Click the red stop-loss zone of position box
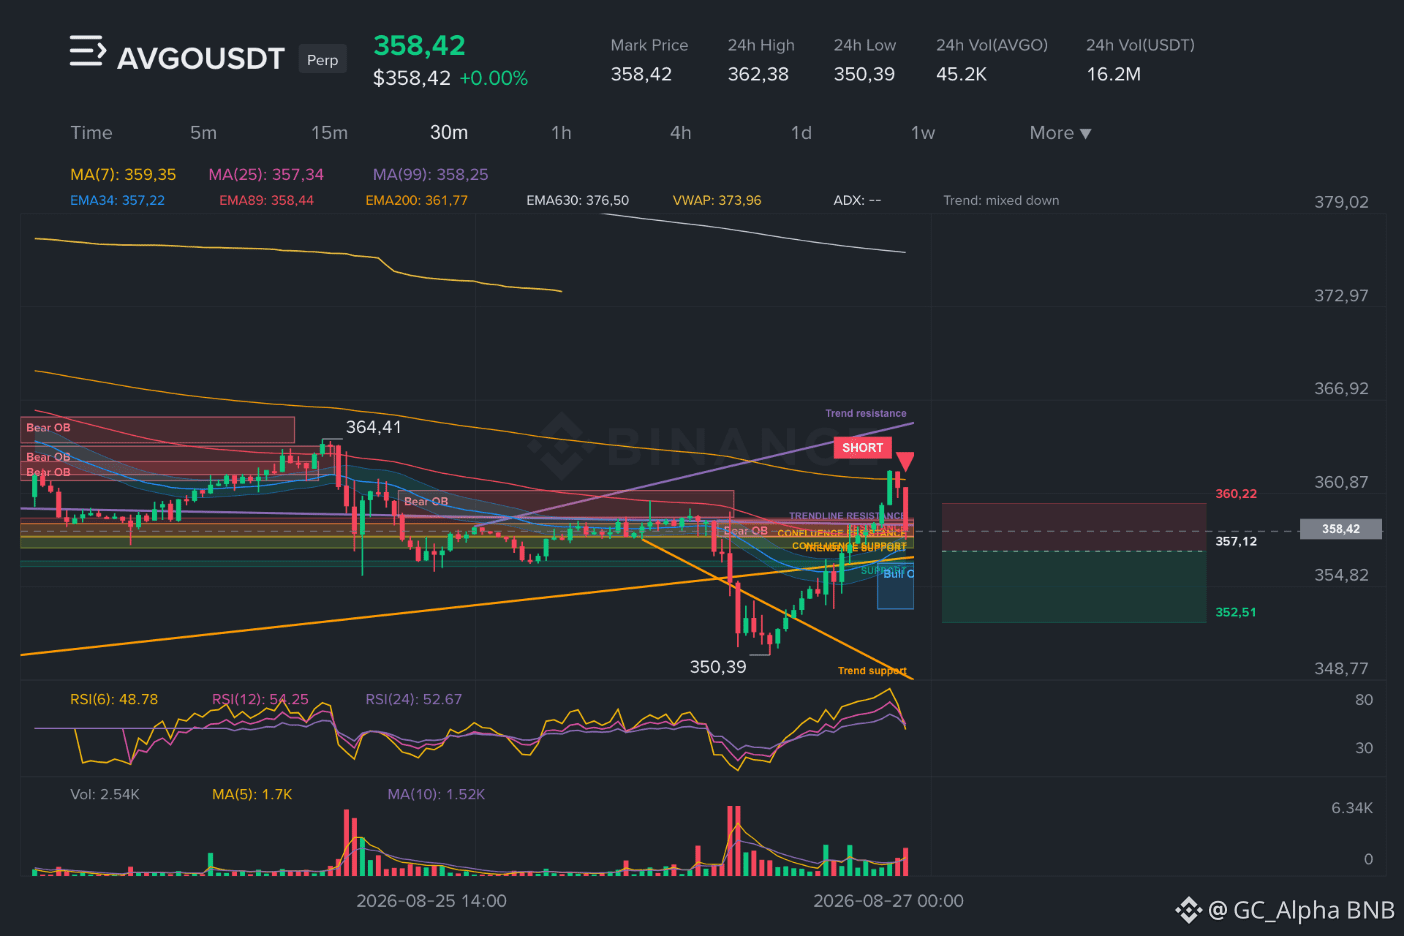 [x=1074, y=527]
